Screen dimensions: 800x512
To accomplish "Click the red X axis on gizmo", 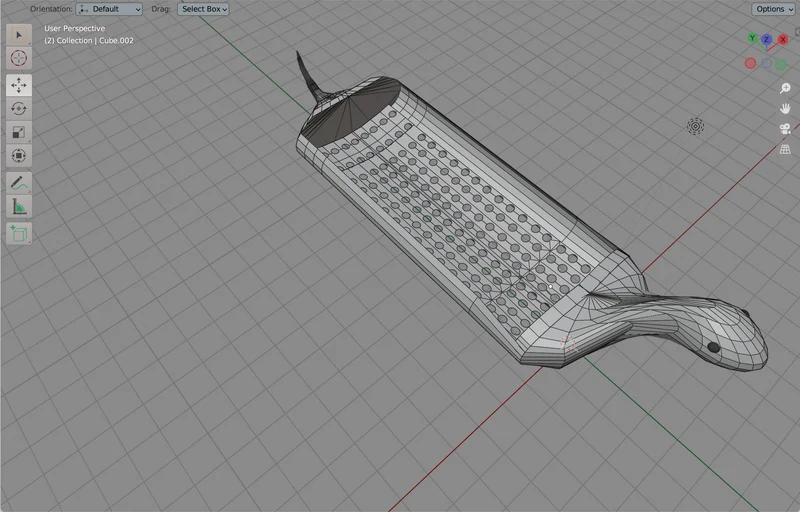I will [x=783, y=39].
